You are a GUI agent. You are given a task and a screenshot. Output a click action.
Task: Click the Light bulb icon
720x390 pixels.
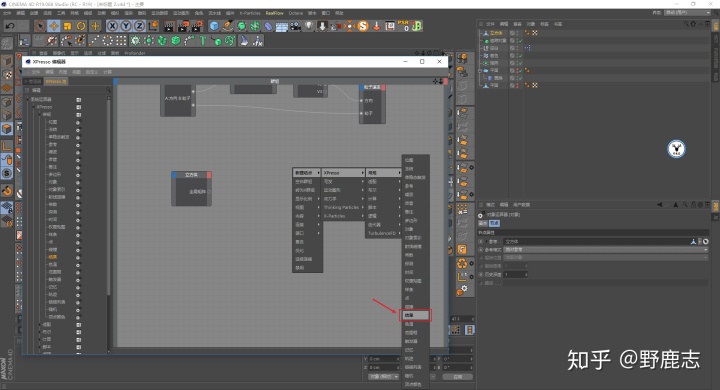pos(309,26)
